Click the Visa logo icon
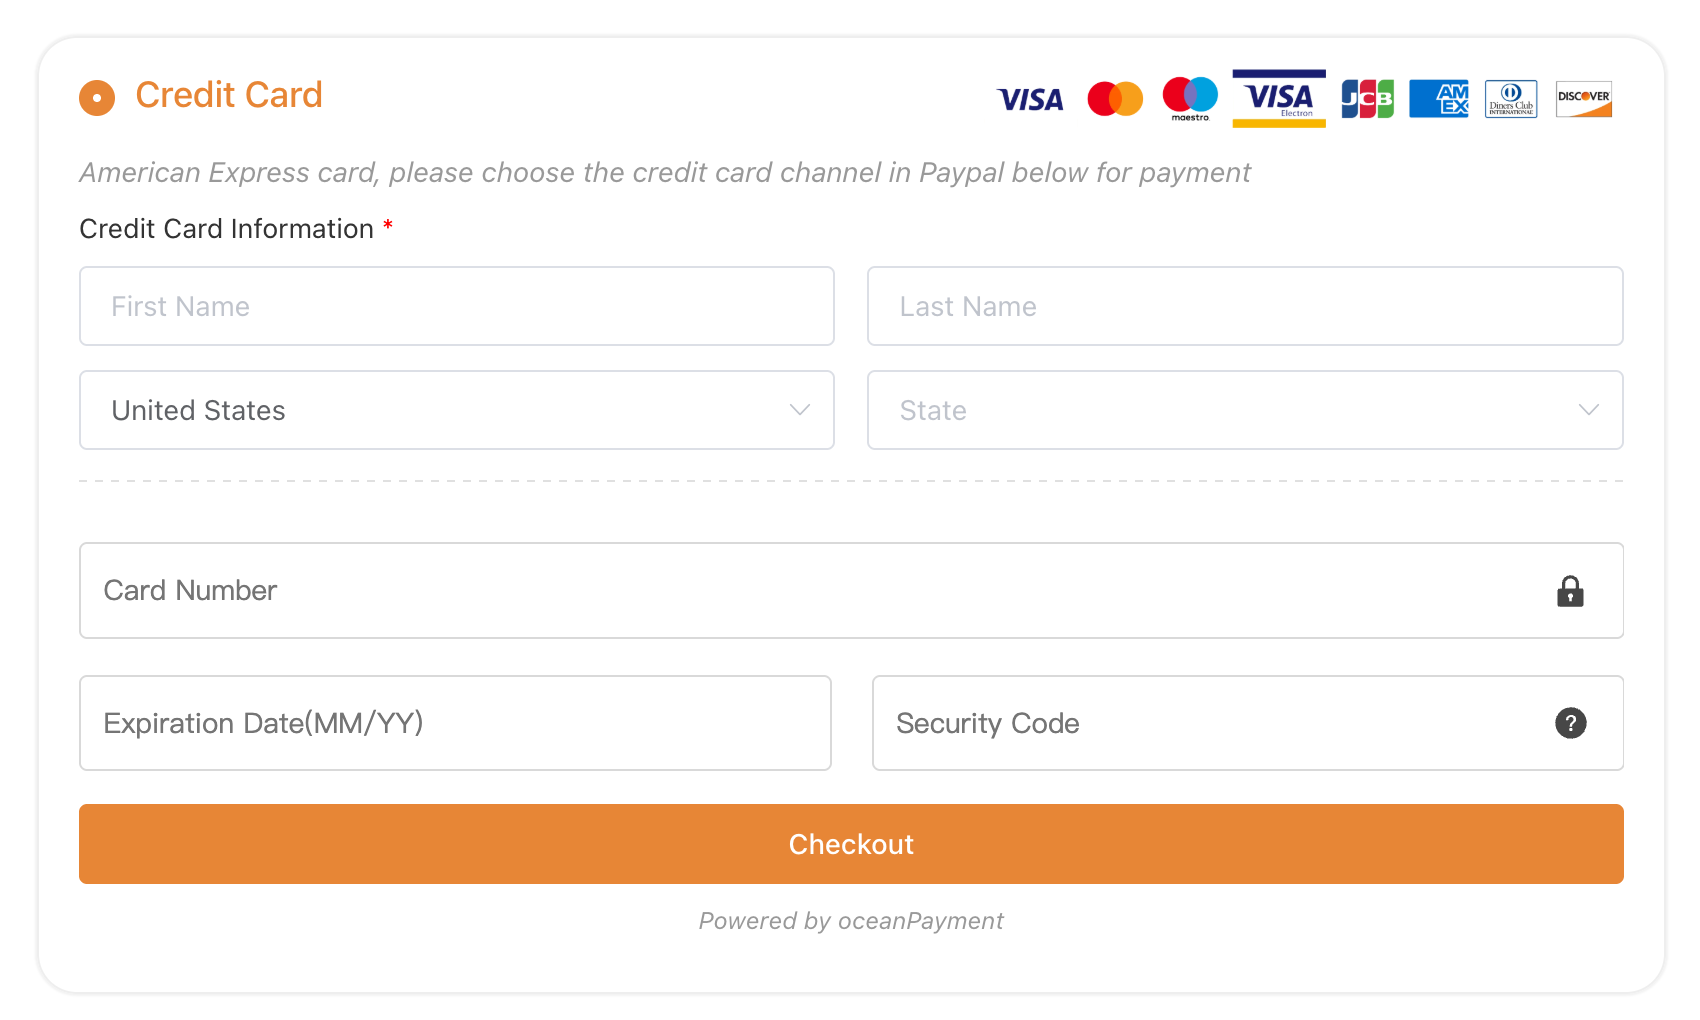 click(1030, 99)
